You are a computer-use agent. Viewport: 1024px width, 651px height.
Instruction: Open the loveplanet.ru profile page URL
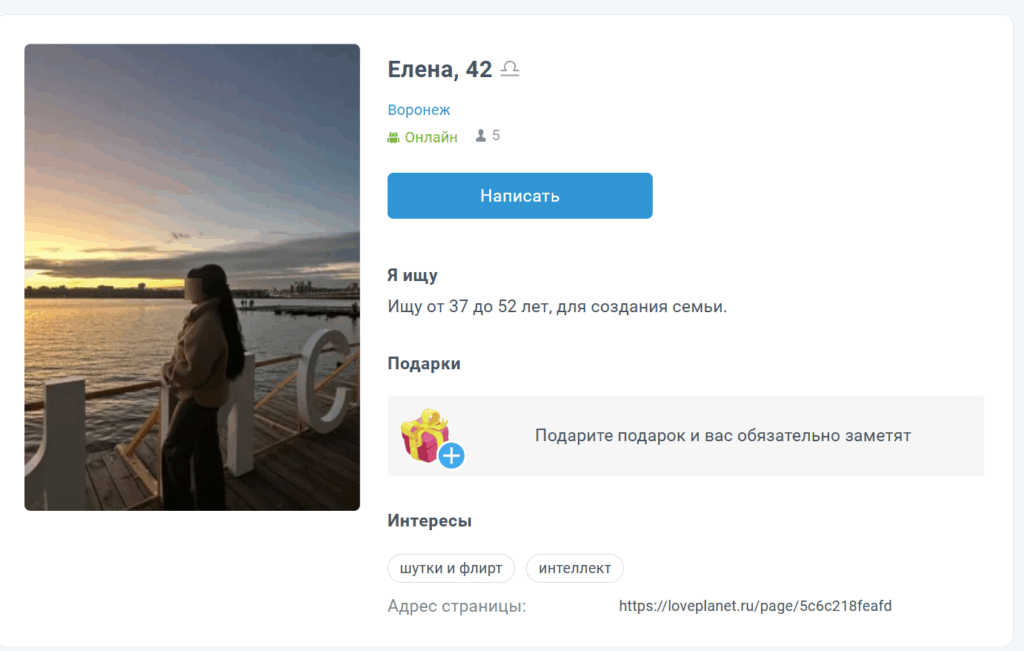click(755, 605)
